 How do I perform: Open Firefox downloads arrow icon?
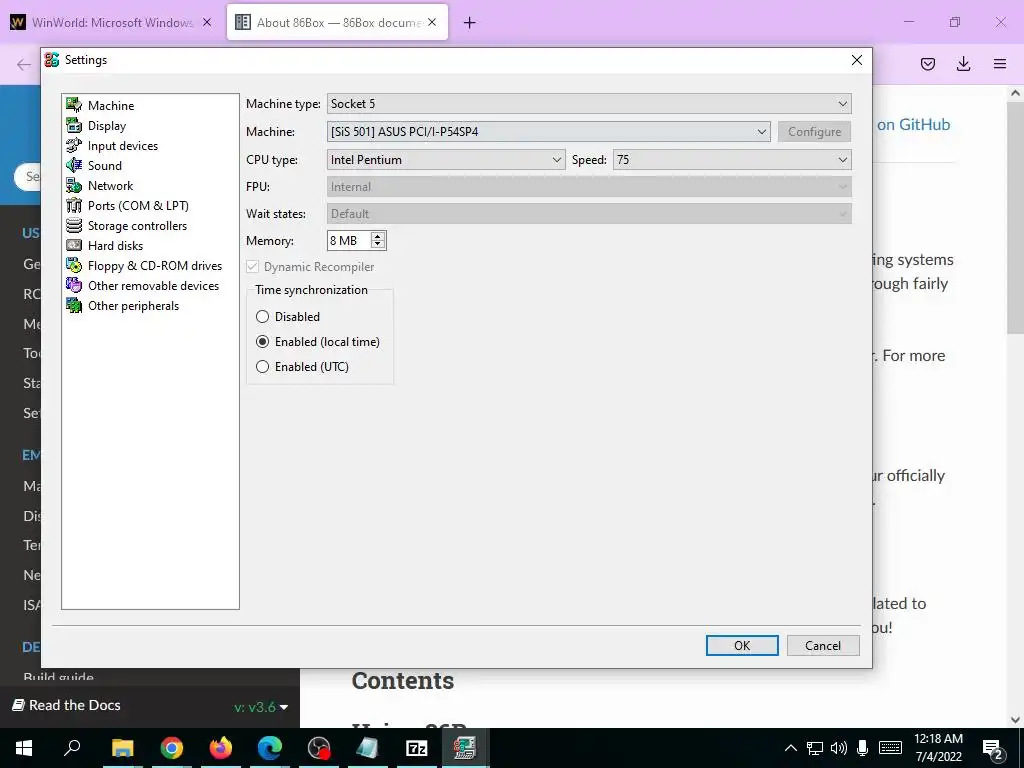click(x=963, y=64)
